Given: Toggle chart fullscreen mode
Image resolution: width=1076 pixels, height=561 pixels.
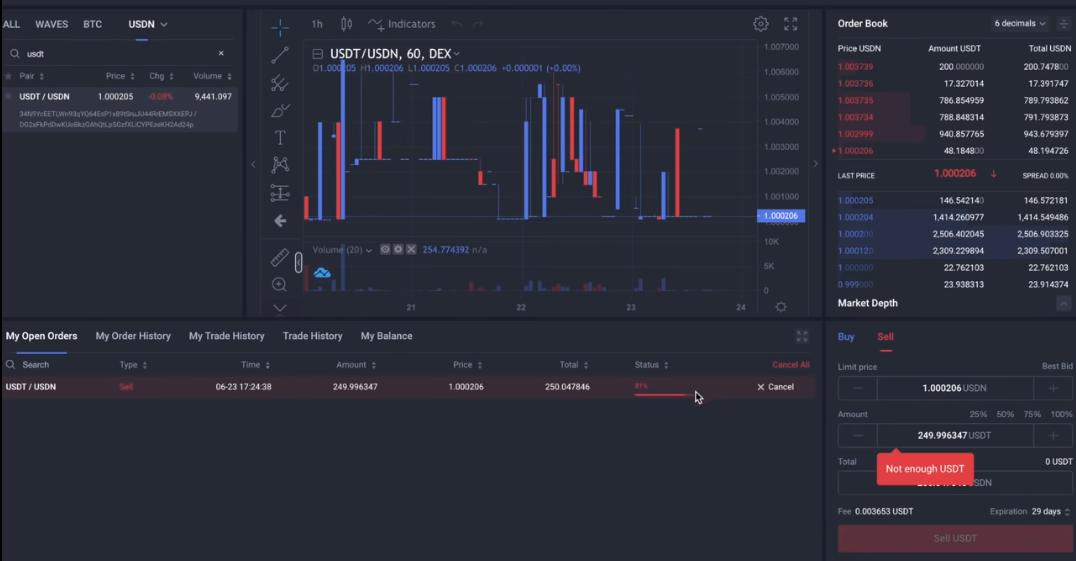Looking at the screenshot, I should [x=791, y=24].
